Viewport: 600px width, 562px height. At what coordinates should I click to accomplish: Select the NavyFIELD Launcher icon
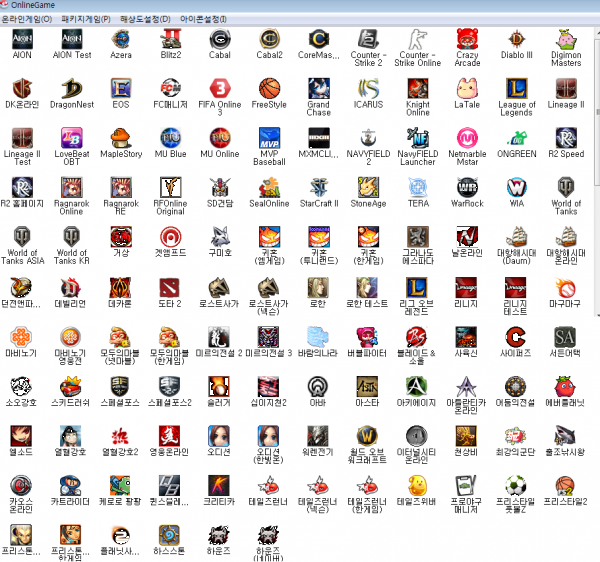[417, 138]
